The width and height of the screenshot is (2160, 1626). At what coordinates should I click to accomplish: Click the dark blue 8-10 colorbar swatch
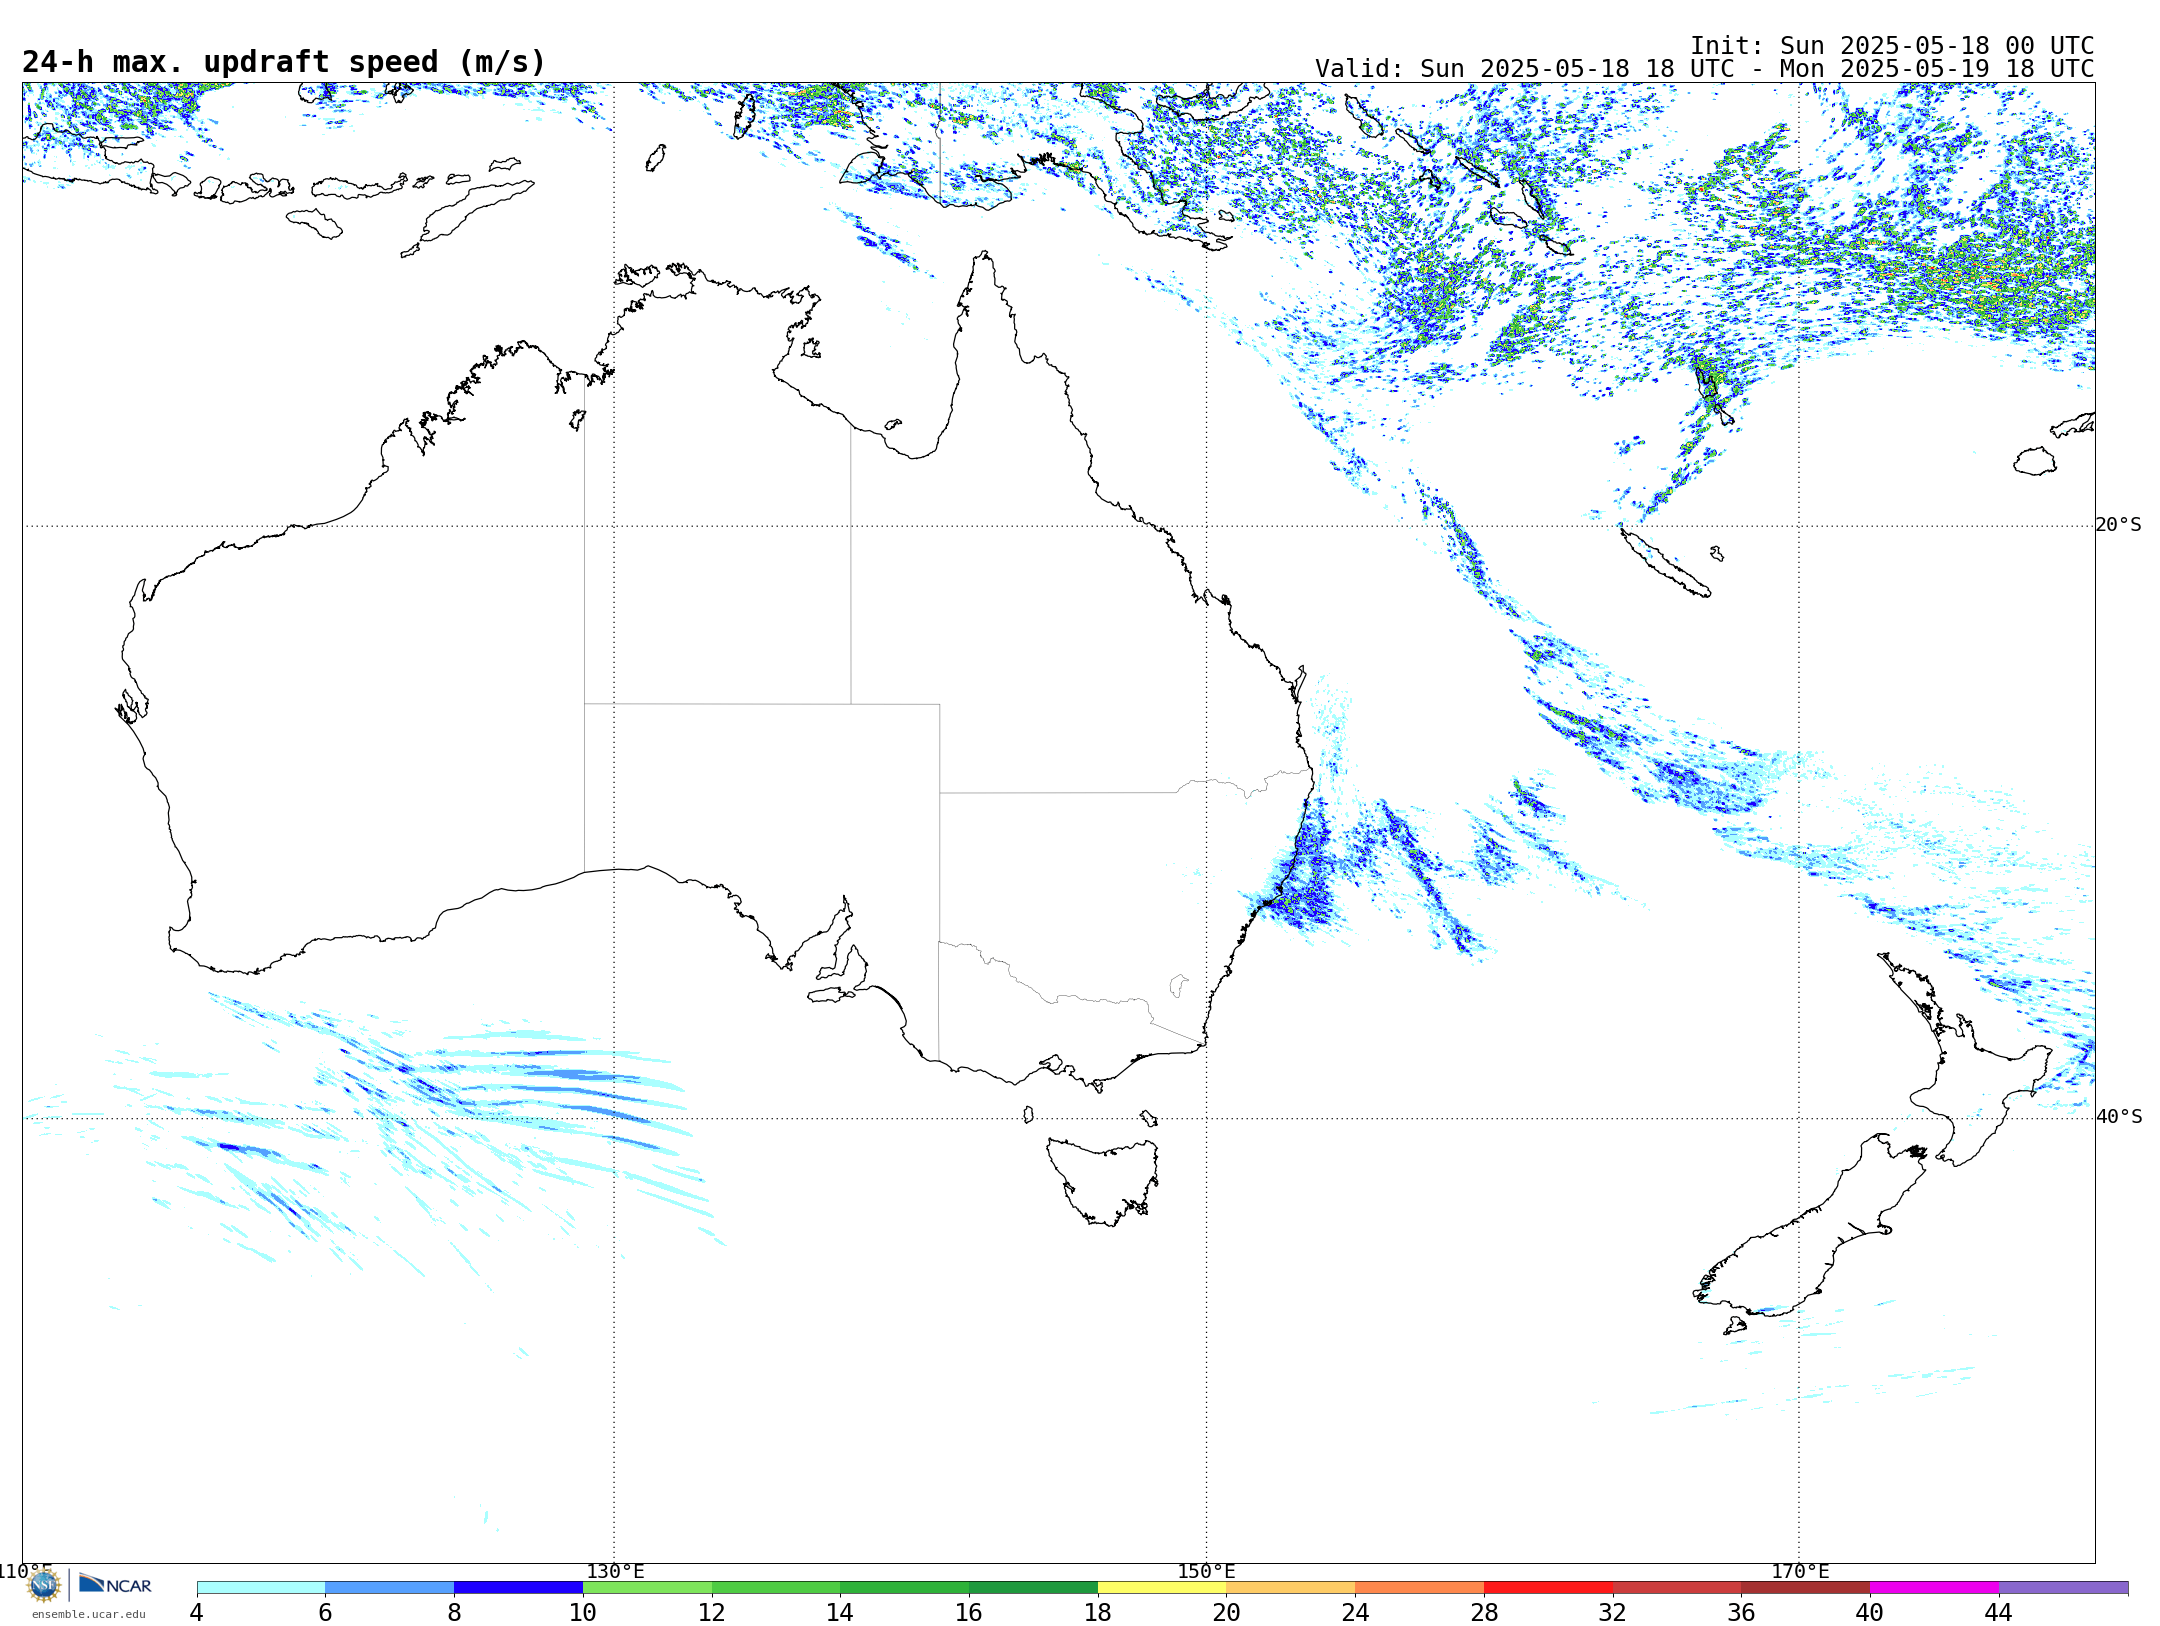tap(518, 1588)
